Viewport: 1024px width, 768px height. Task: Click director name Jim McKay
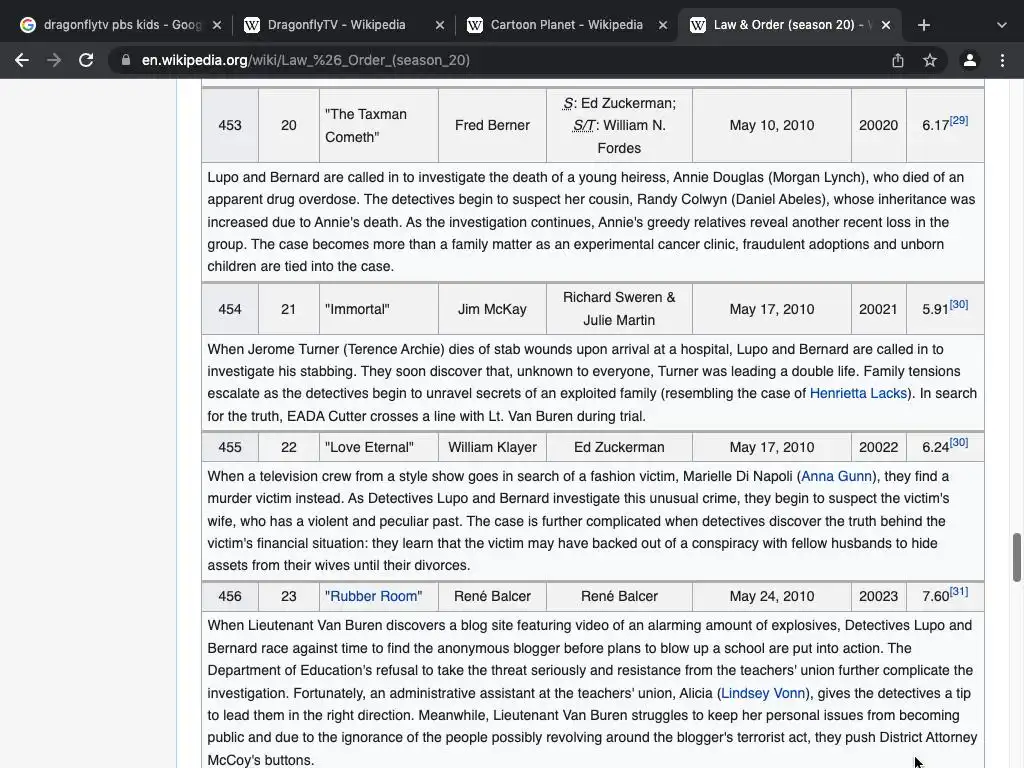point(492,309)
